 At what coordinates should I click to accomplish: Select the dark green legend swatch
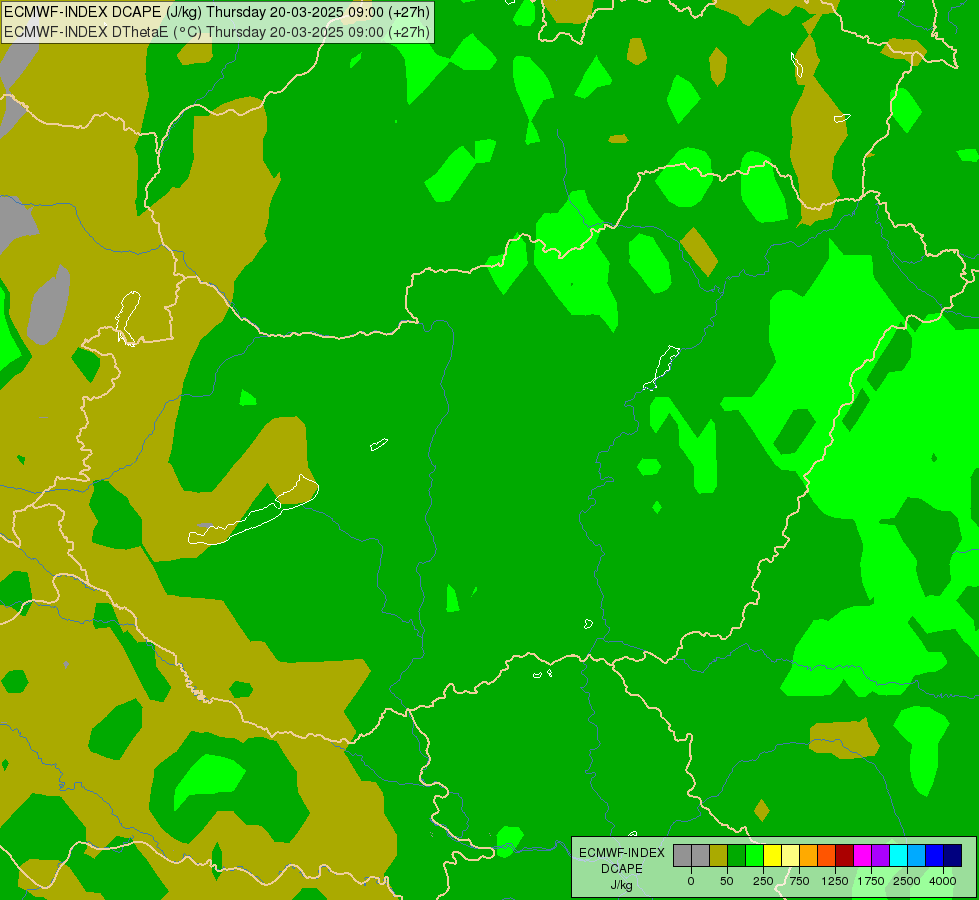737,855
